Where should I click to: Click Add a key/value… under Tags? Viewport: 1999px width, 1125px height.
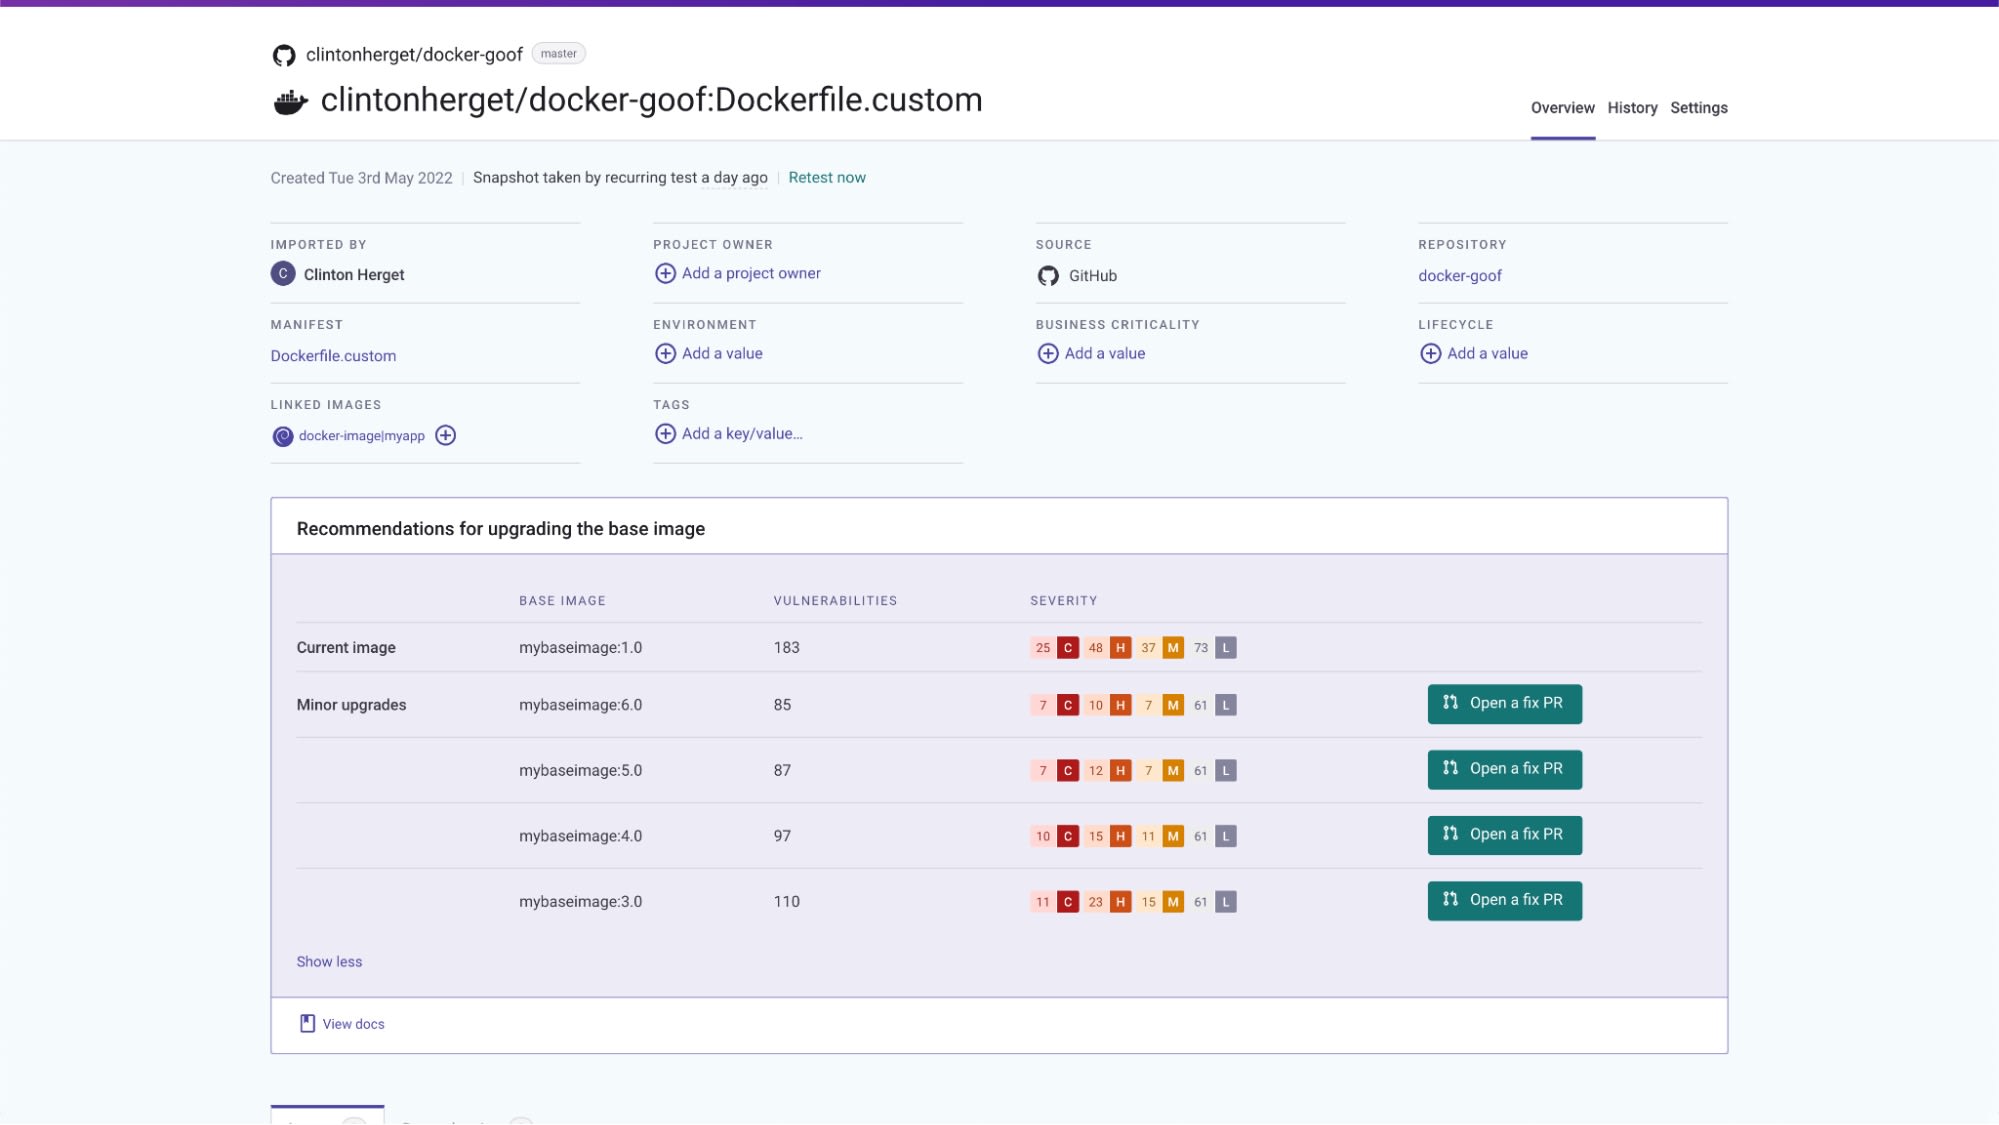coord(742,433)
